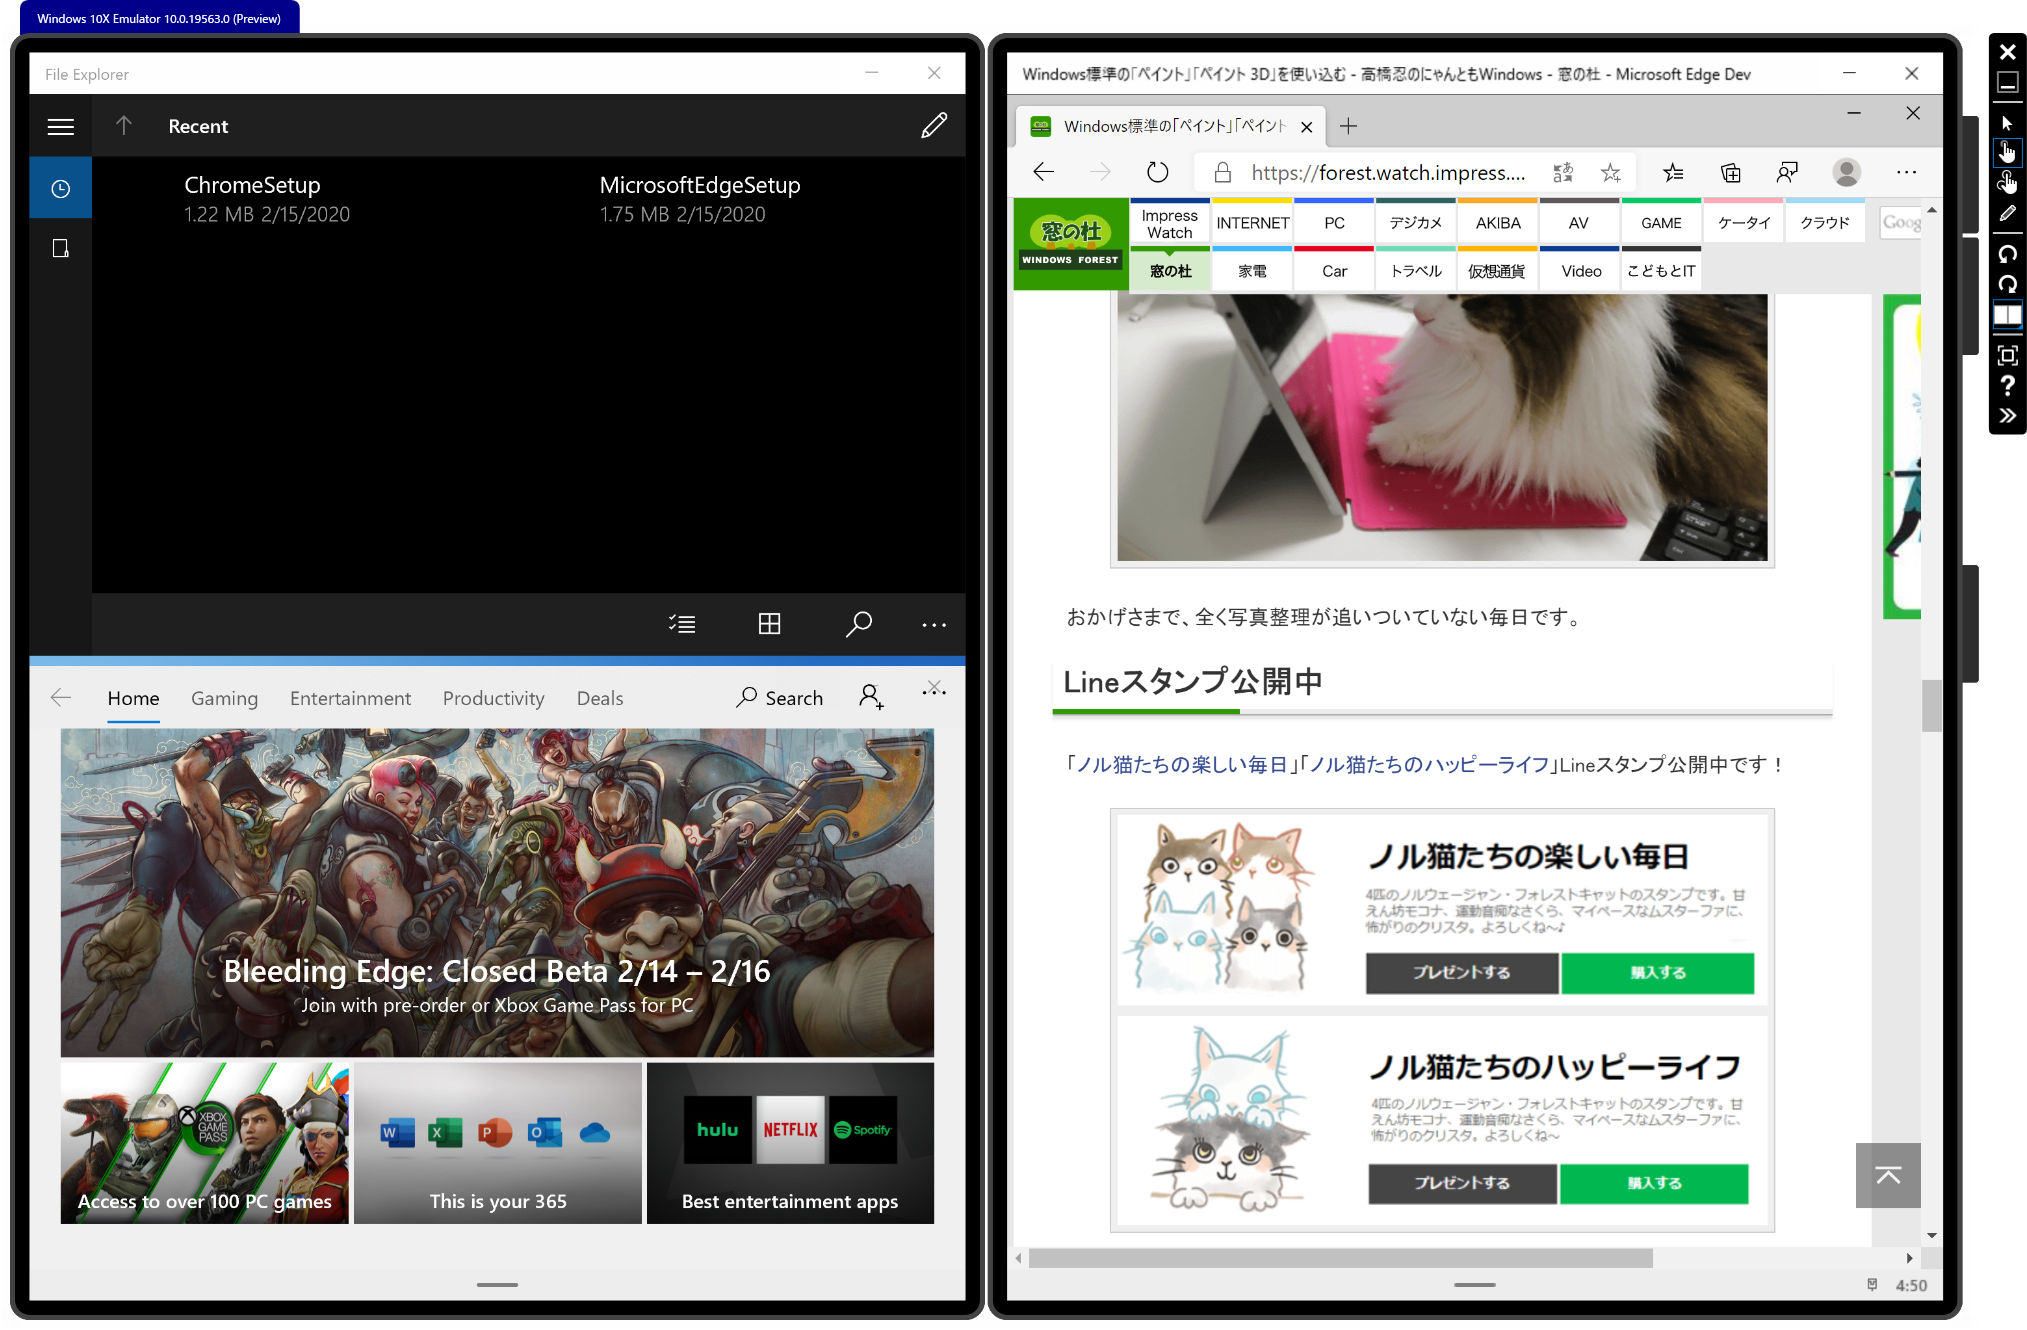This screenshot has height=1330, width=2027.
Task: Expand the emulator additional tools chevron
Action: pos(2007,416)
